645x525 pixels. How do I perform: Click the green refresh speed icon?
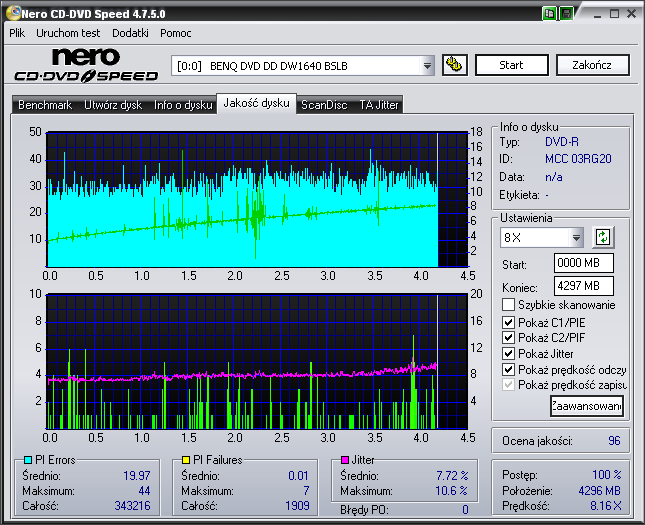[x=603, y=237]
